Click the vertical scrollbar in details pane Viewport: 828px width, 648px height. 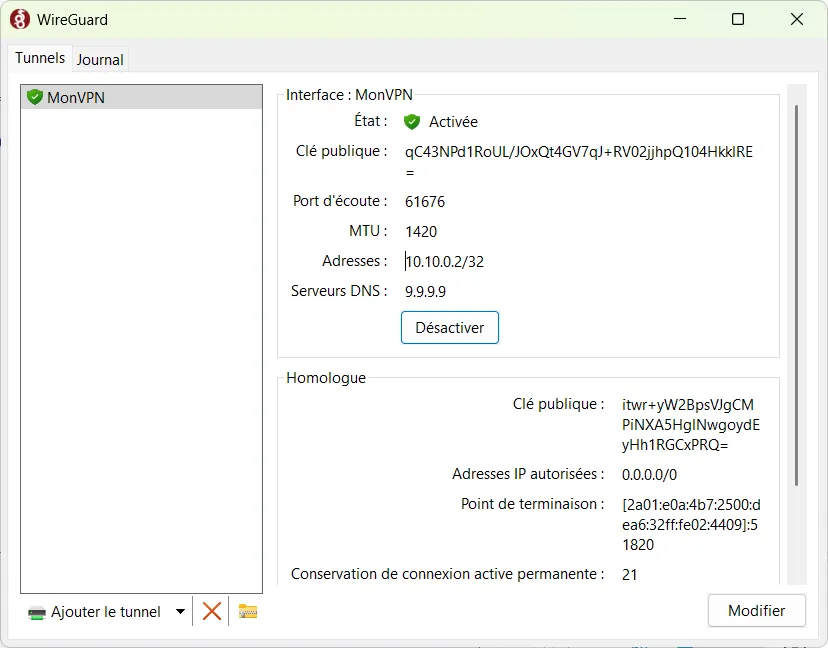click(796, 296)
